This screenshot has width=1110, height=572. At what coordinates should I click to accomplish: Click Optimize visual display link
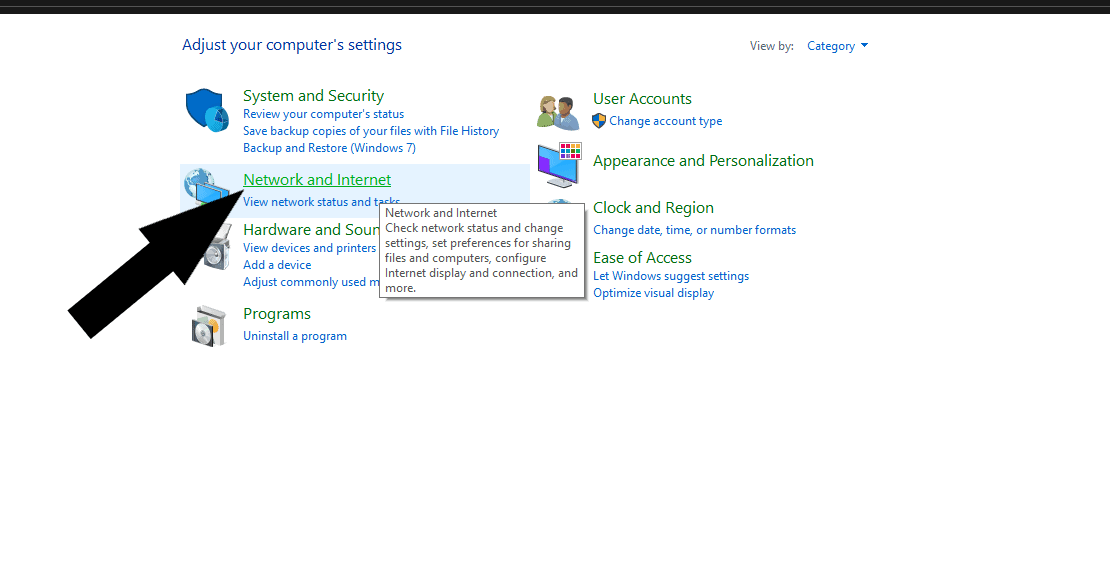click(x=653, y=293)
